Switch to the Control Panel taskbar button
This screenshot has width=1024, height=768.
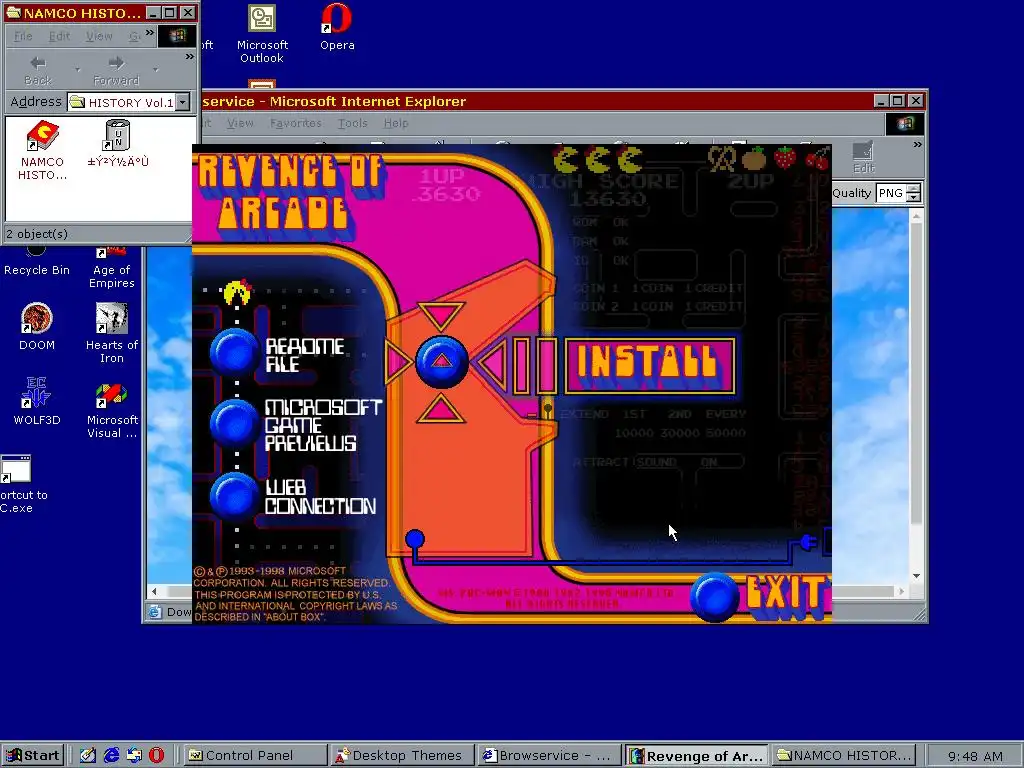(x=255, y=756)
